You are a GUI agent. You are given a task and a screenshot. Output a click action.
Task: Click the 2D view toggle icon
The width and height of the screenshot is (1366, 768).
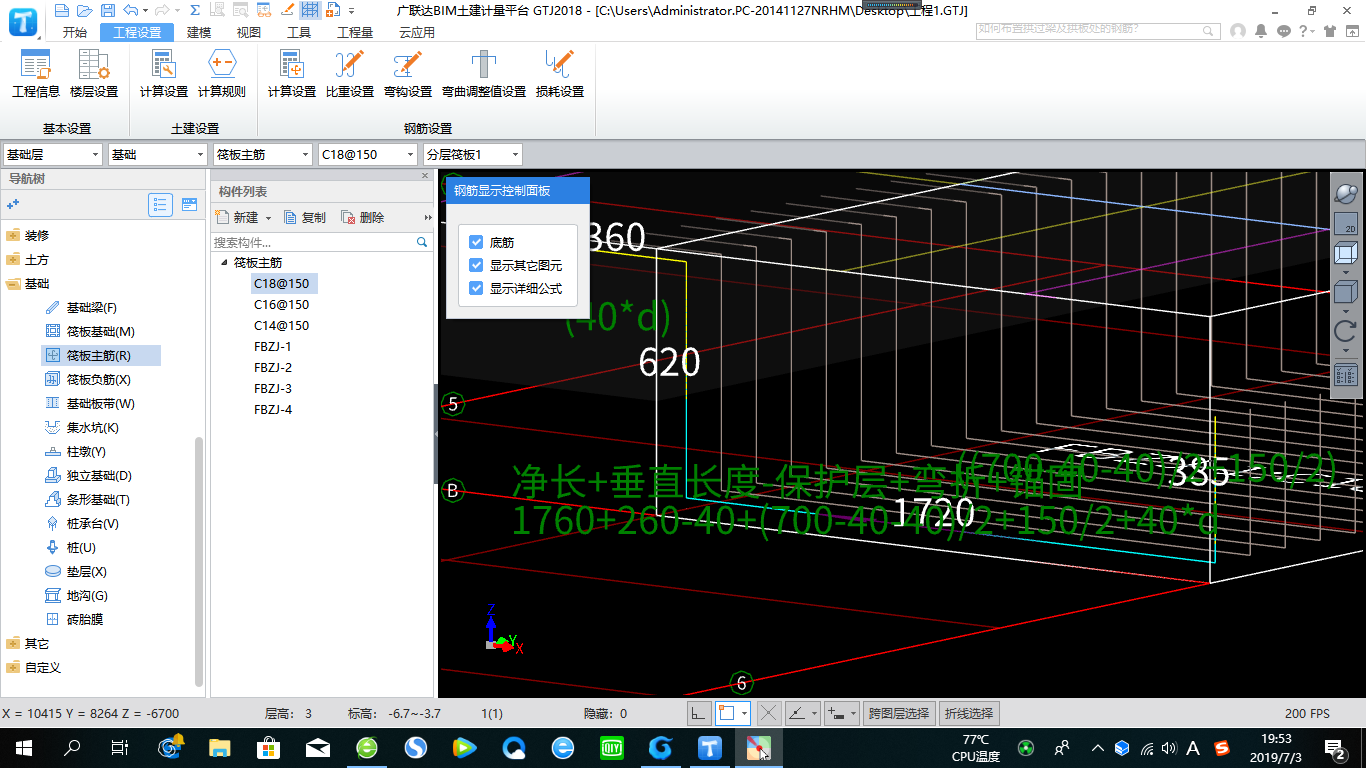(x=1346, y=223)
